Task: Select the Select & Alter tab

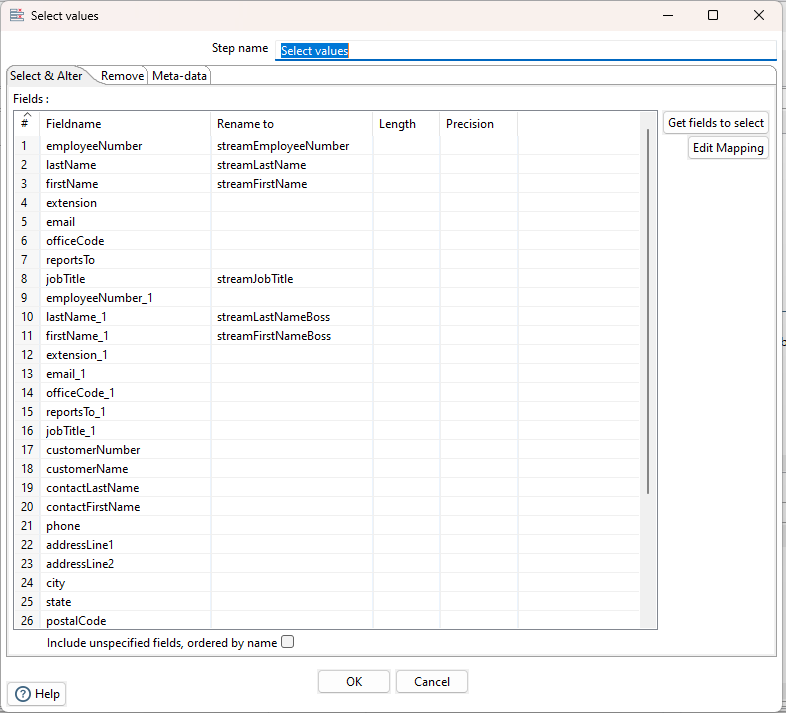Action: click(x=46, y=76)
